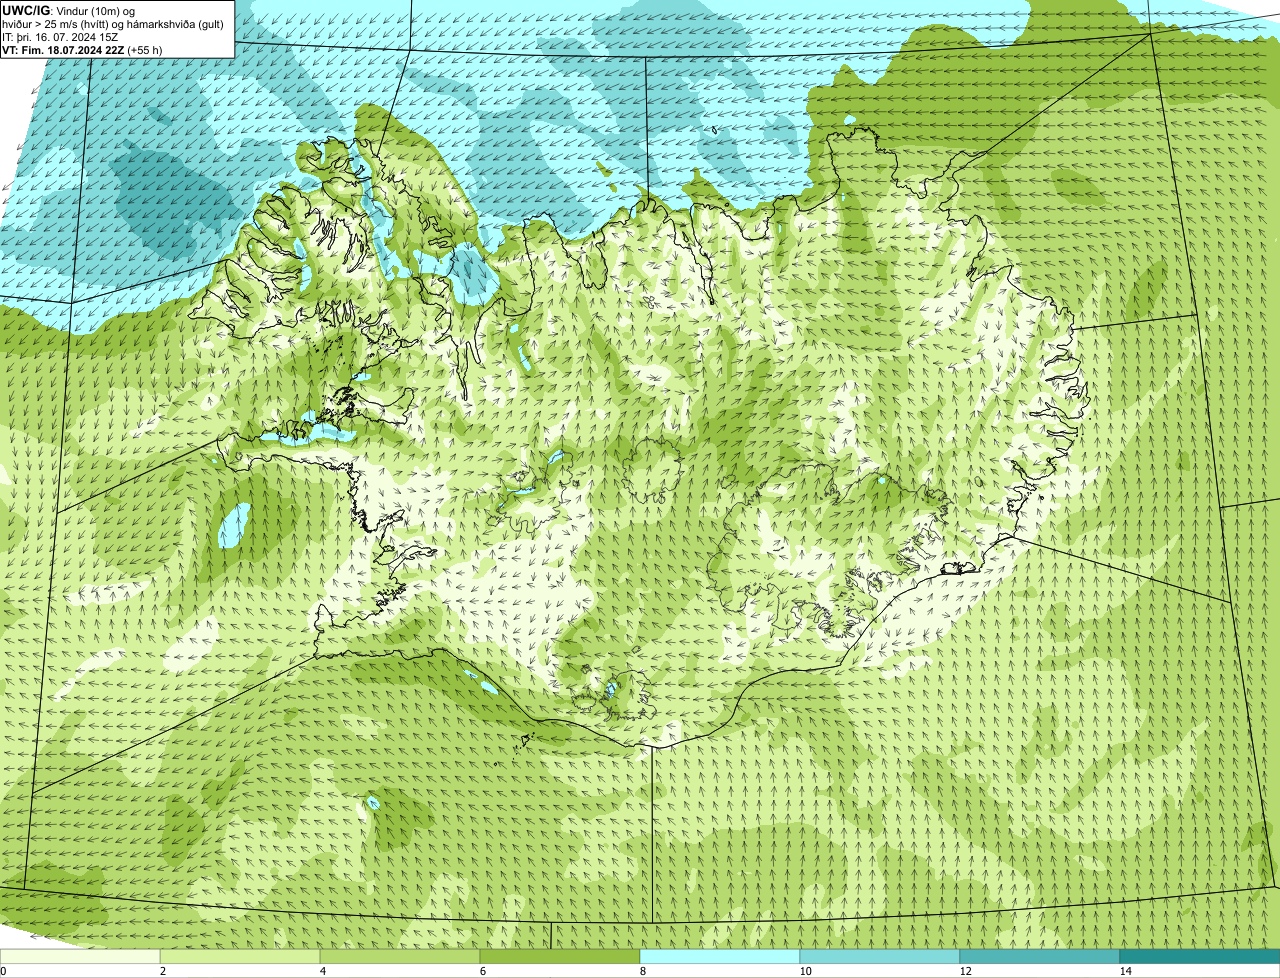1280x978 pixels.
Task: Click the legend label '0'
Action: pyautogui.click(x=3, y=971)
